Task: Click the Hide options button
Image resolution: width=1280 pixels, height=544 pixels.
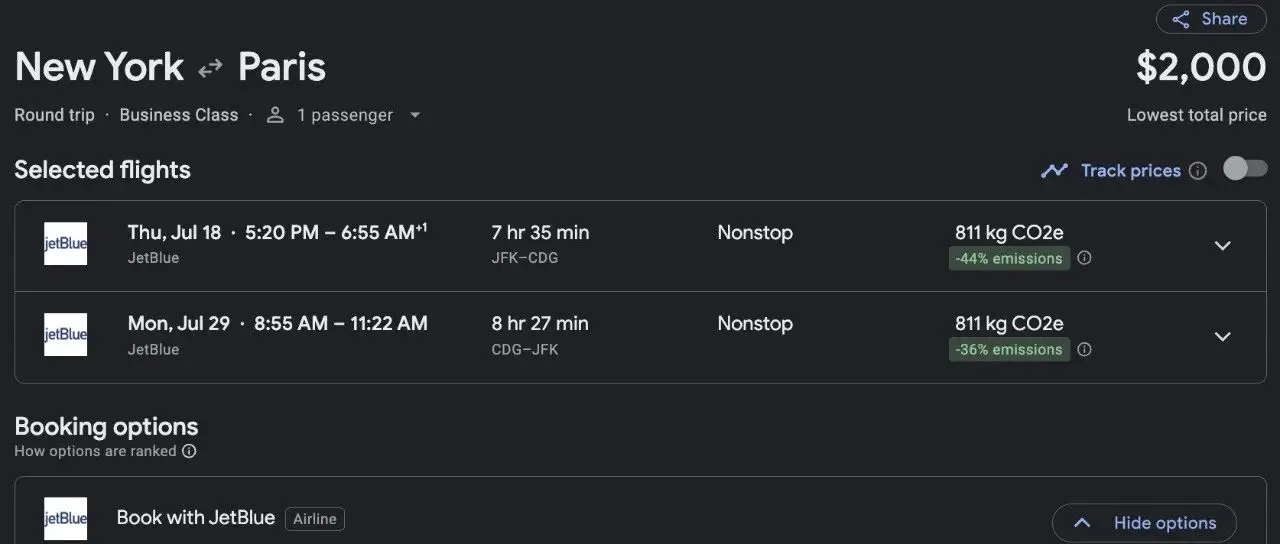Action: [1144, 522]
